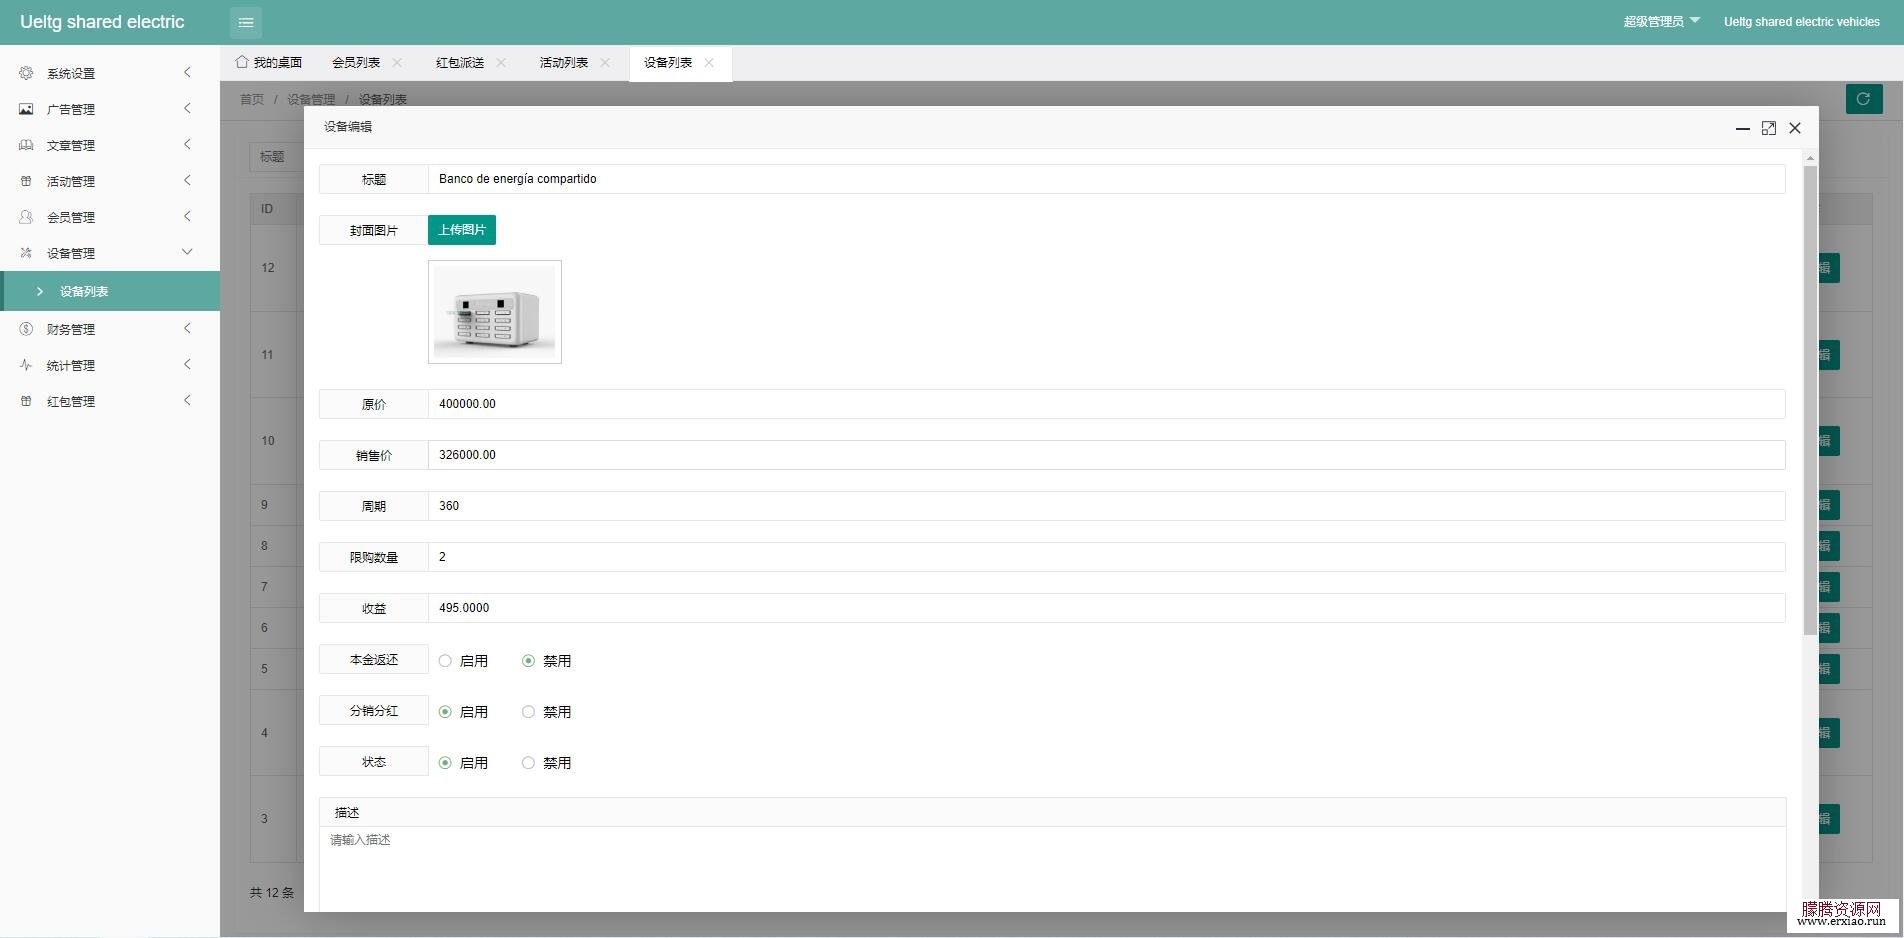Click the green refresh icon
Viewport: 1904px width, 938px height.
(1863, 99)
